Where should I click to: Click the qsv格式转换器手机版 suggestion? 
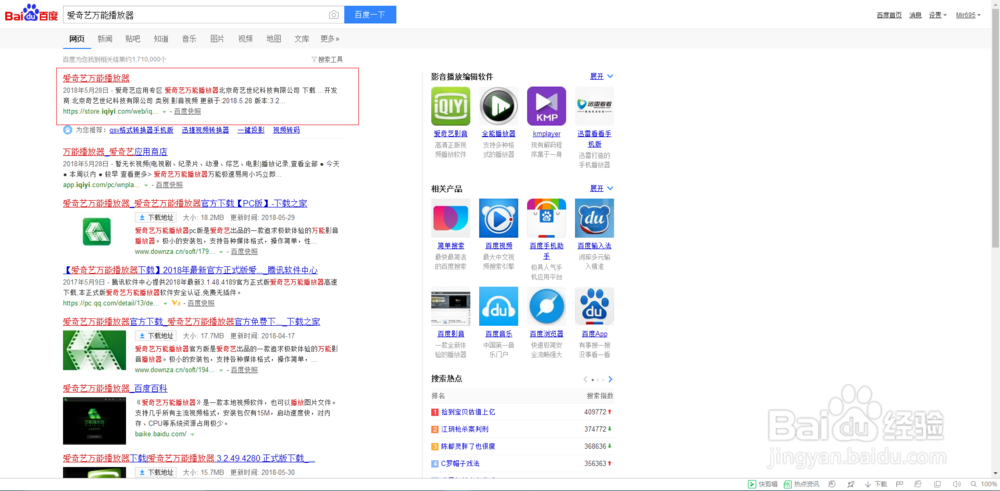click(x=142, y=131)
